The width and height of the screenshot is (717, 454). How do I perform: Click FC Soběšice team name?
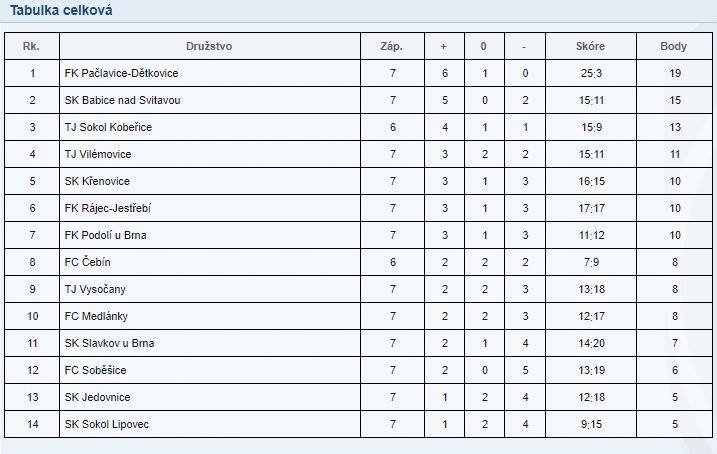tap(95, 370)
